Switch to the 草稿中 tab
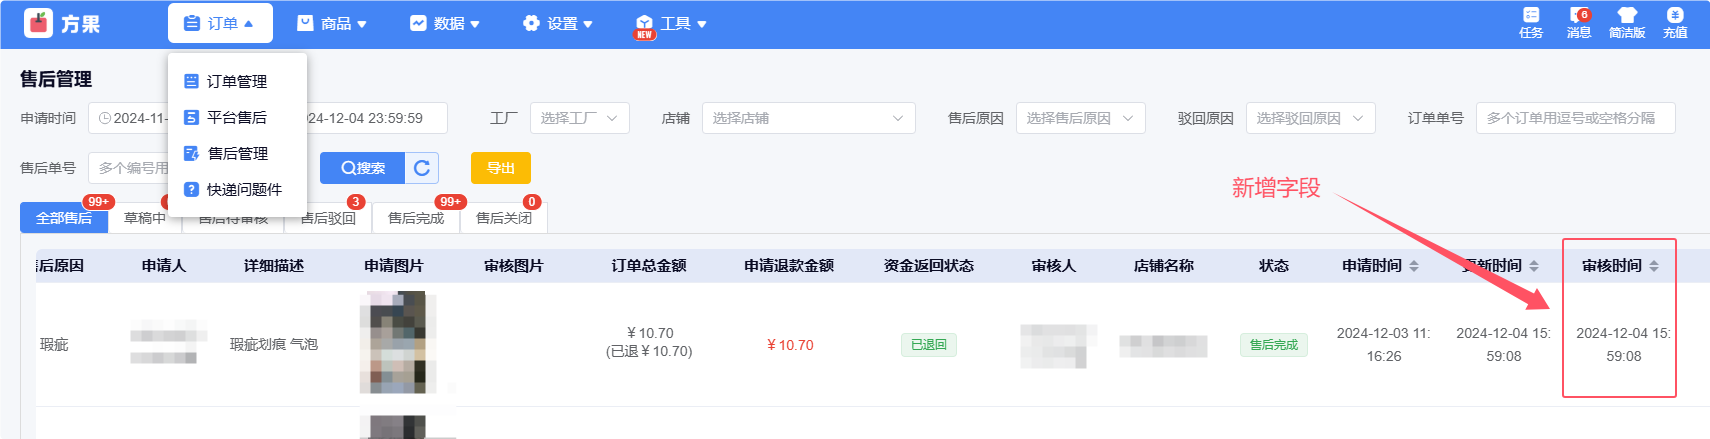The width and height of the screenshot is (1710, 439). pyautogui.click(x=145, y=218)
